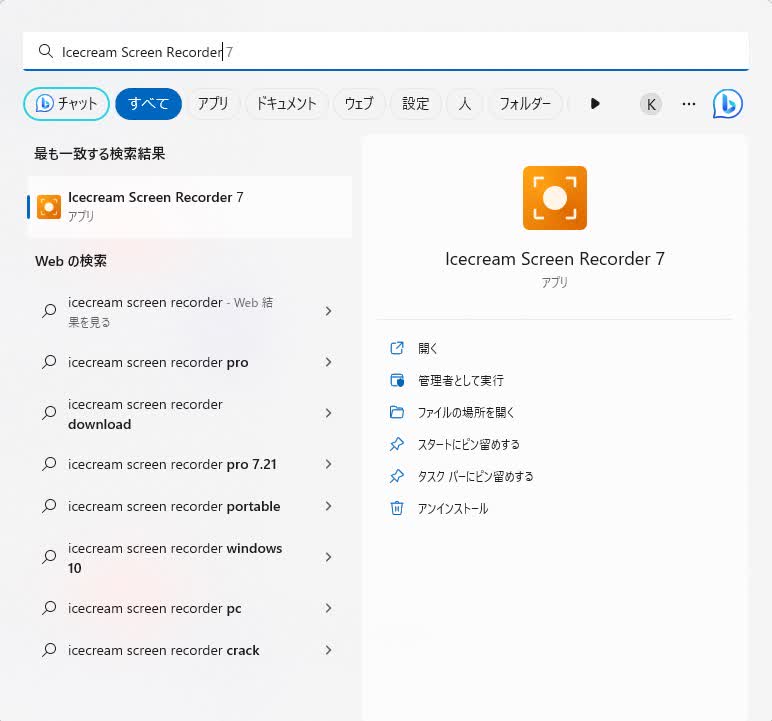Click 'icecream screen recorder - Web 結果を見る' text

pyautogui.click(x=170, y=312)
